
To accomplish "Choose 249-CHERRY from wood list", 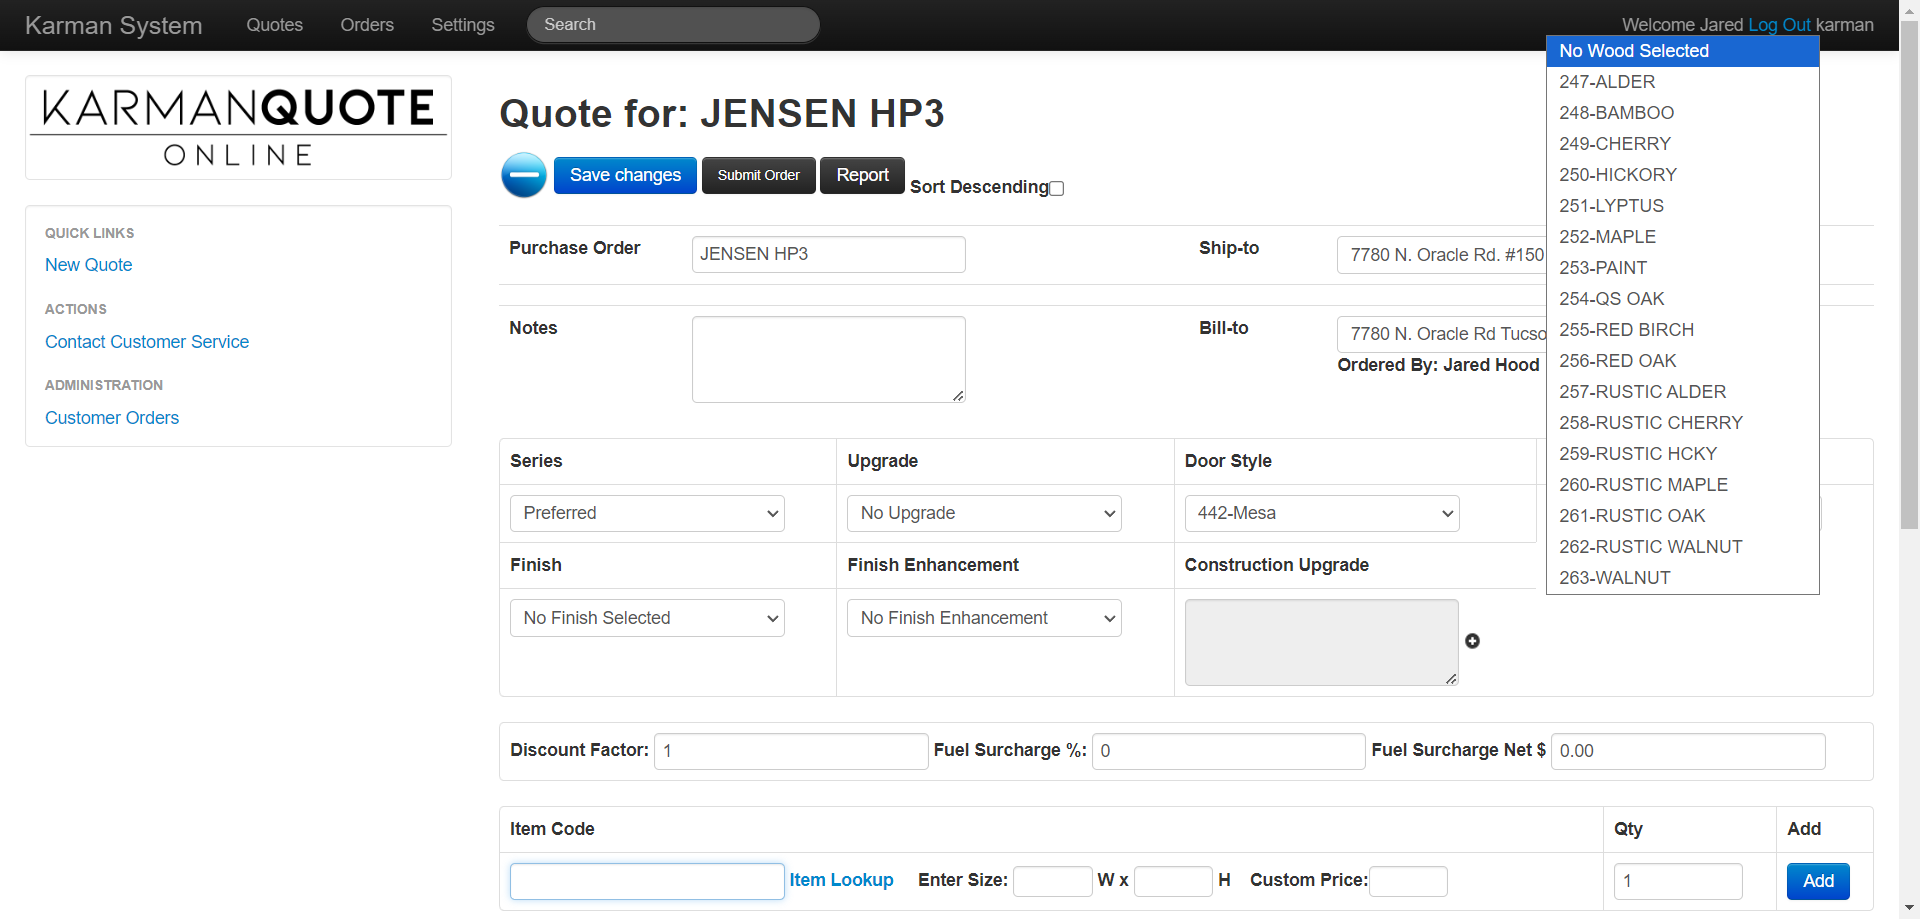I will 1683,144.
